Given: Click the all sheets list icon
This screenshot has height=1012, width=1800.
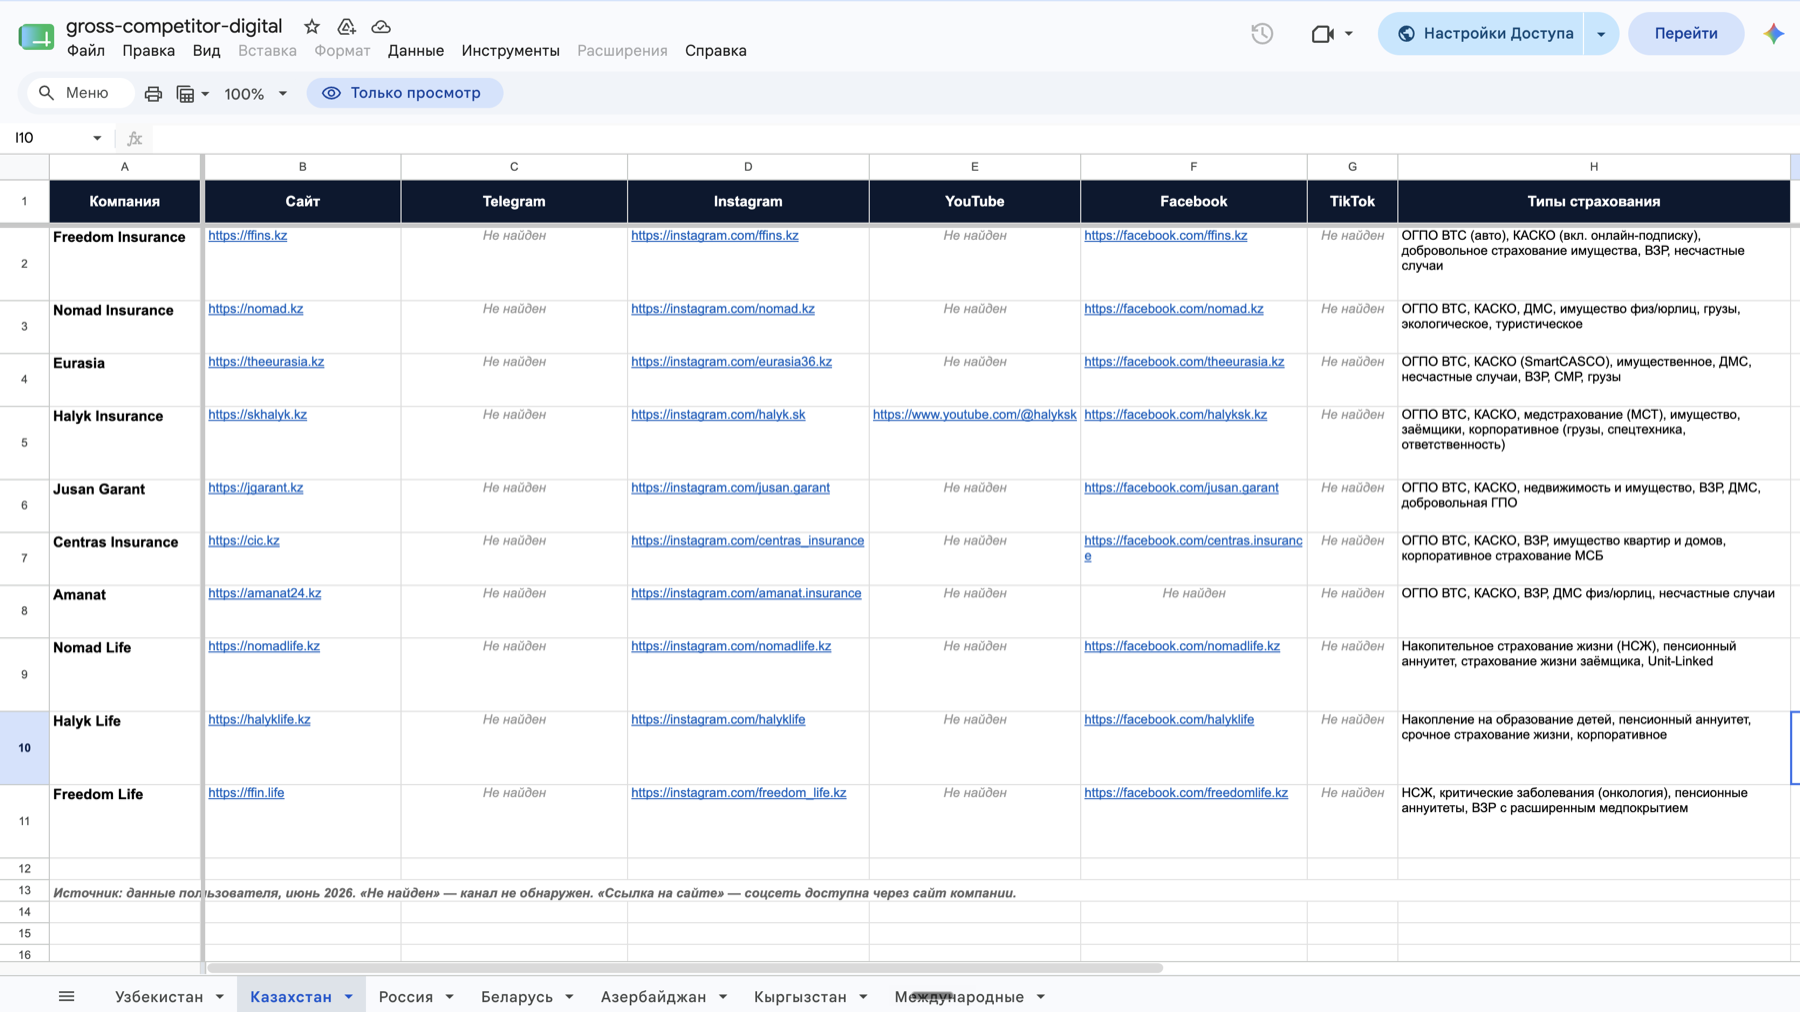Looking at the screenshot, I should tap(67, 996).
